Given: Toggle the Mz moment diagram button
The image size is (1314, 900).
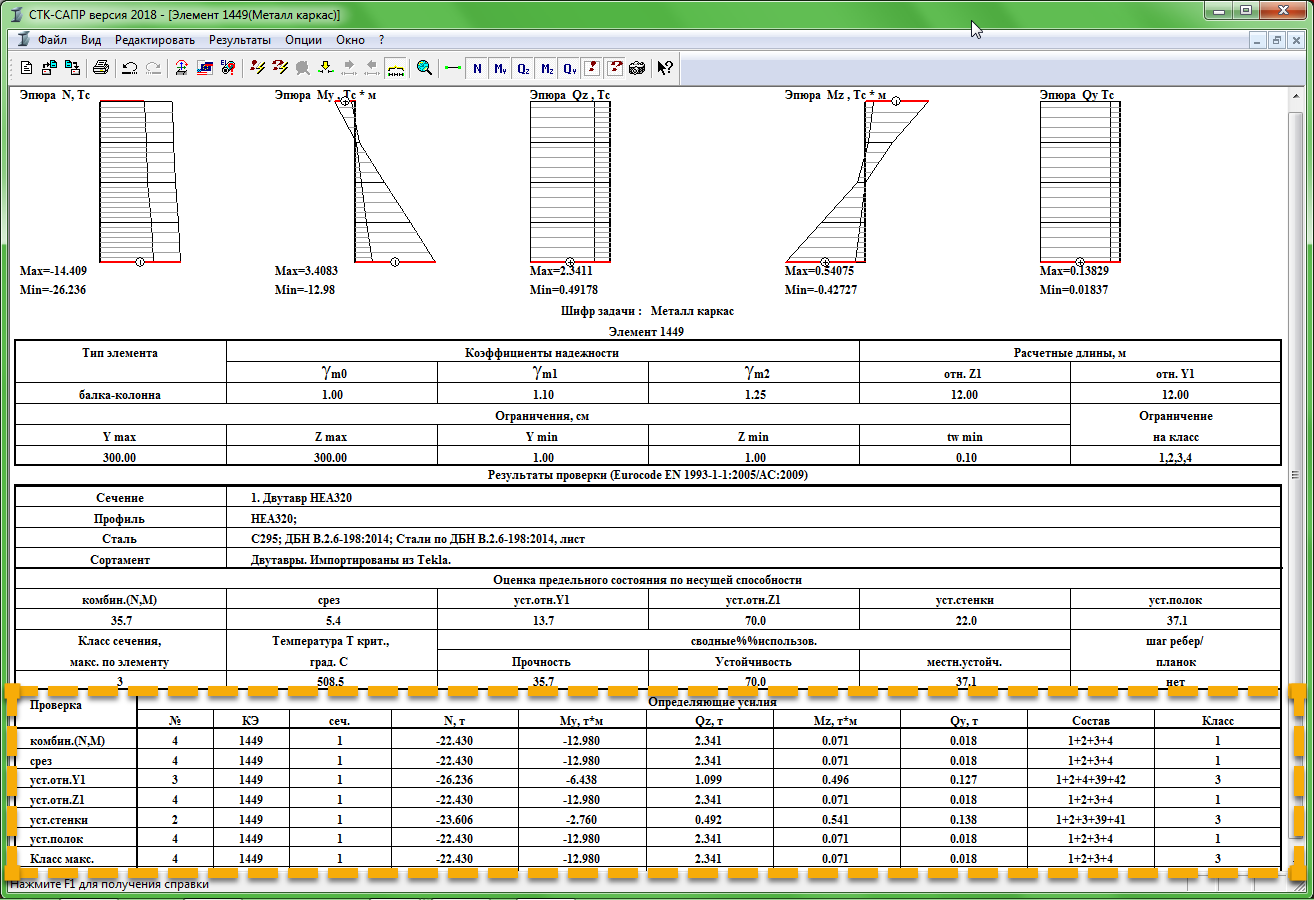Looking at the screenshot, I should pyautogui.click(x=546, y=68).
